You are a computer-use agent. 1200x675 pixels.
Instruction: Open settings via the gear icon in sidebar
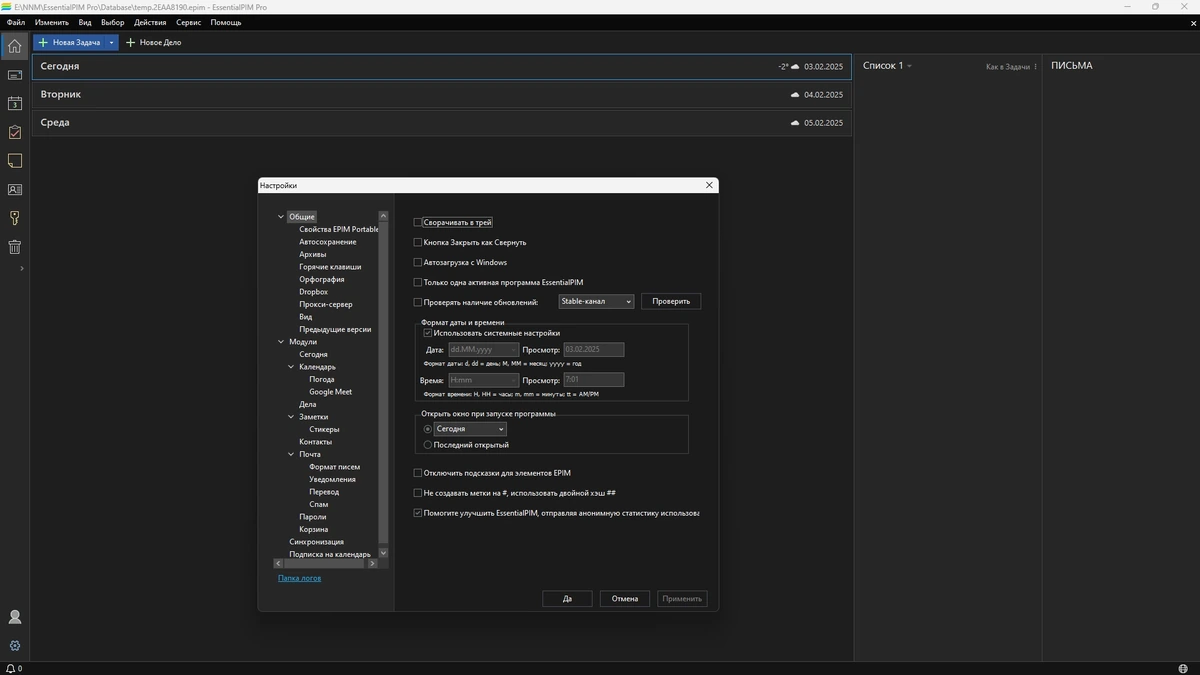coord(14,646)
